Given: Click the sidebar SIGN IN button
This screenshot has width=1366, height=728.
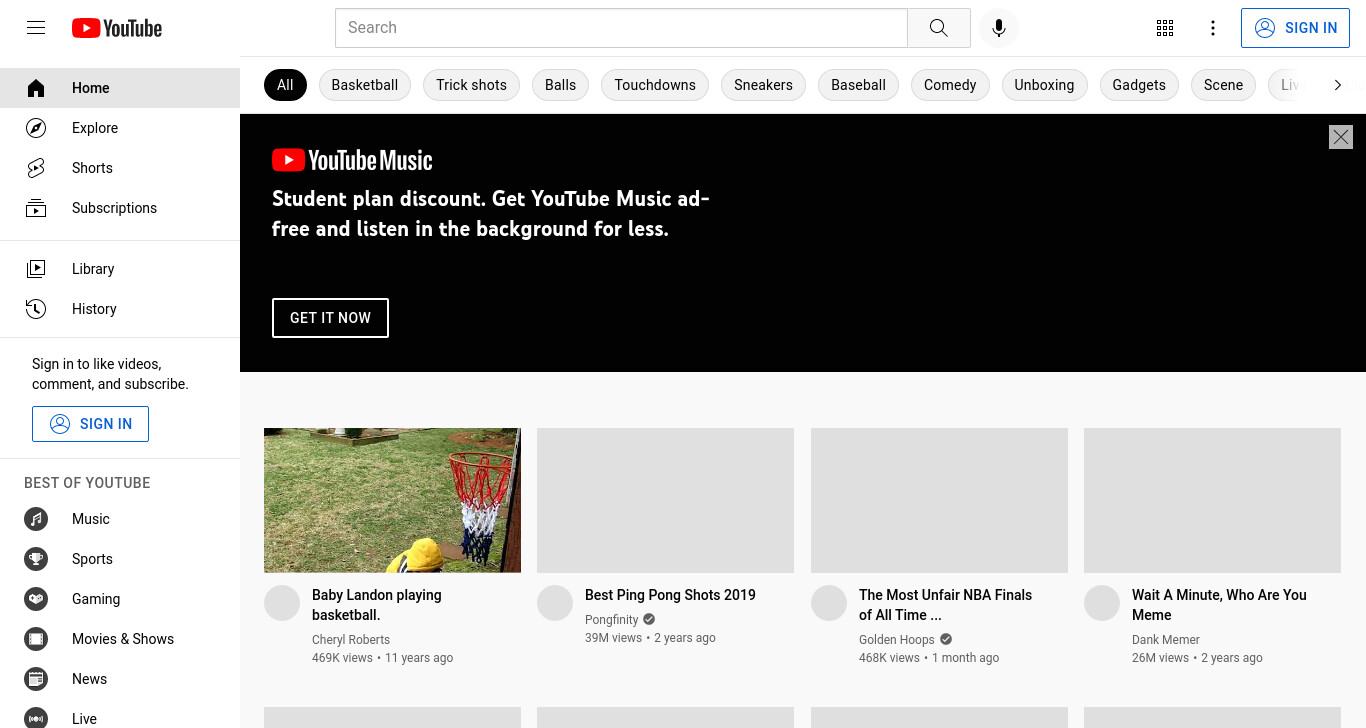Looking at the screenshot, I should [90, 424].
